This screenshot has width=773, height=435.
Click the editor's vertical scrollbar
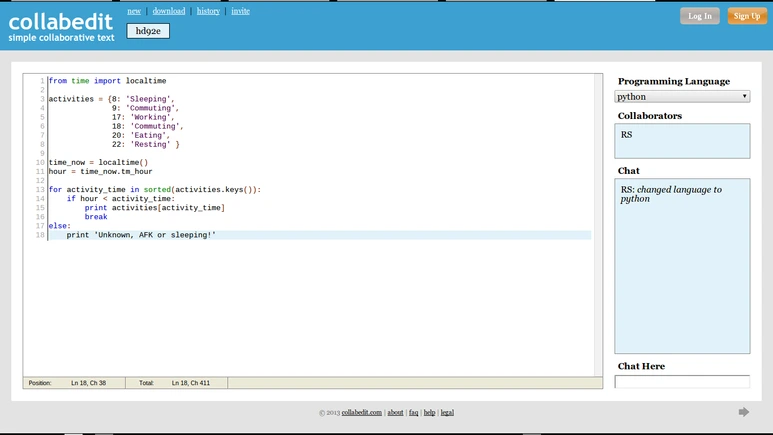click(x=598, y=225)
